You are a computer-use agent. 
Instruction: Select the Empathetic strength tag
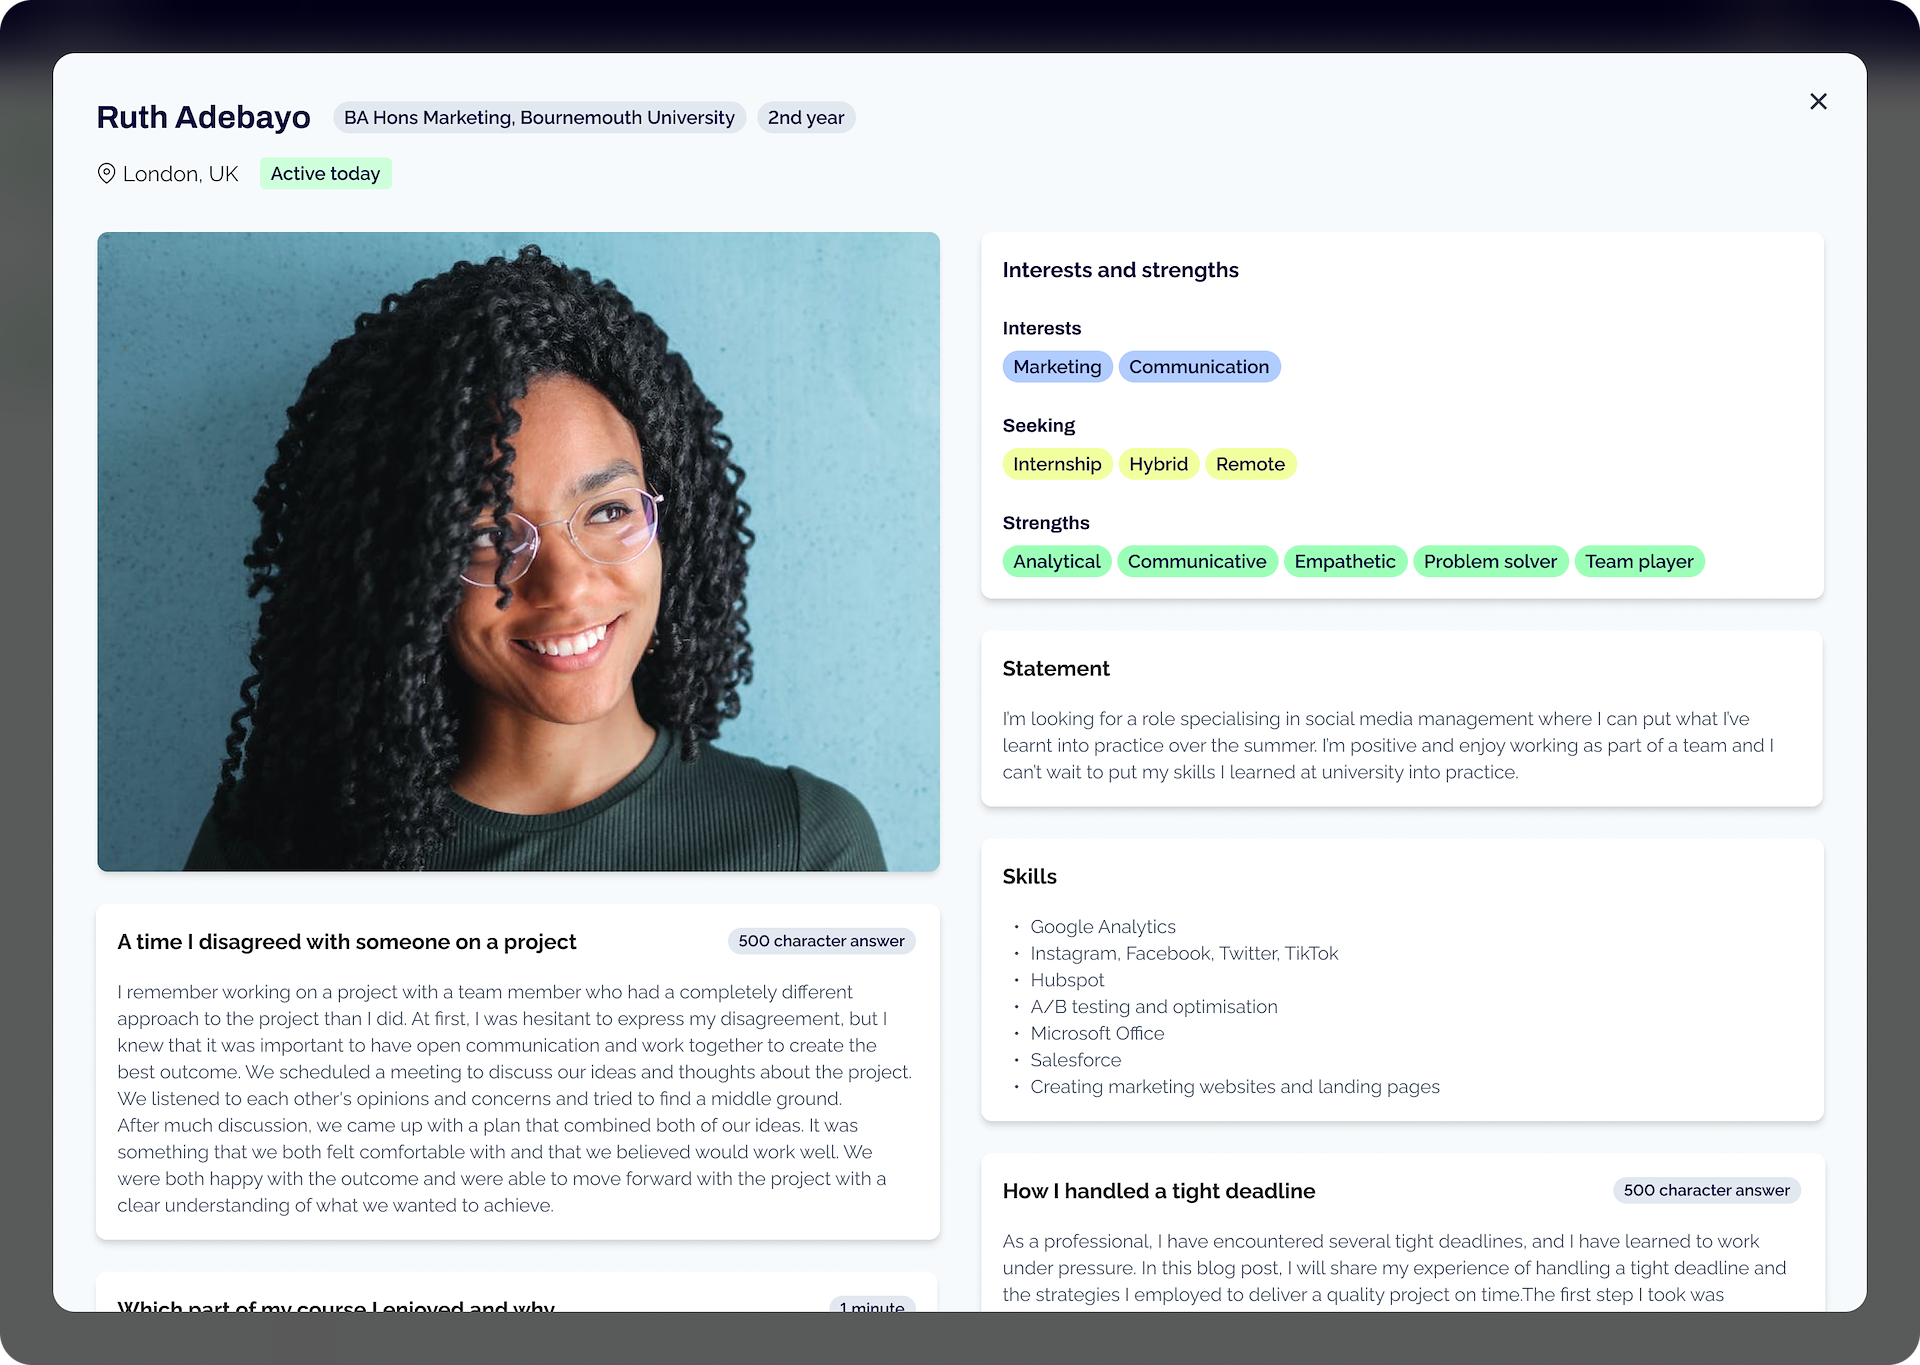point(1345,562)
